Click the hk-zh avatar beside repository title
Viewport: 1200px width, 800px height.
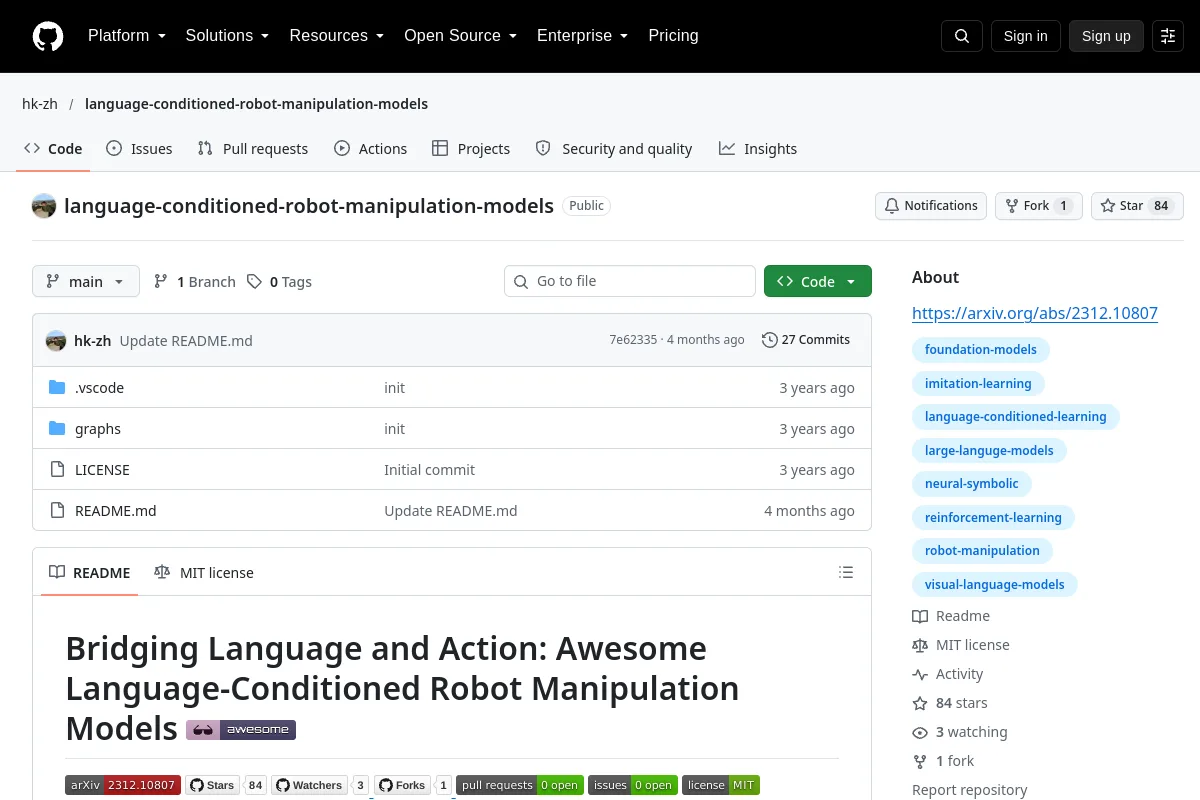(x=44, y=206)
